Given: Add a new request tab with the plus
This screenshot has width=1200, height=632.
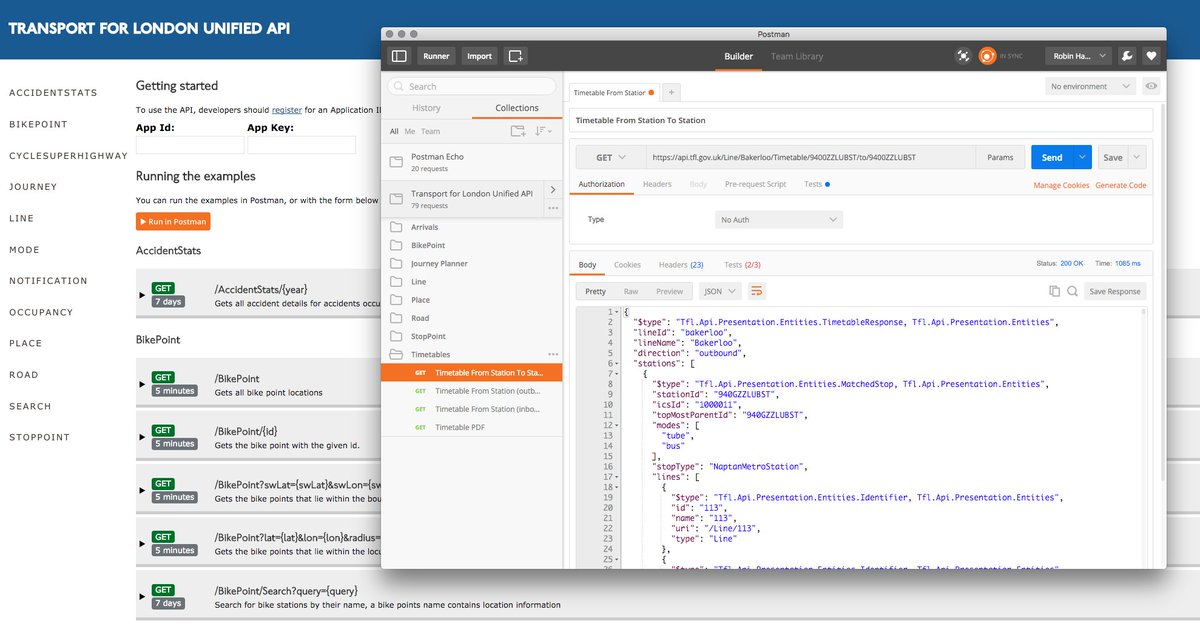Looking at the screenshot, I should [x=671, y=92].
